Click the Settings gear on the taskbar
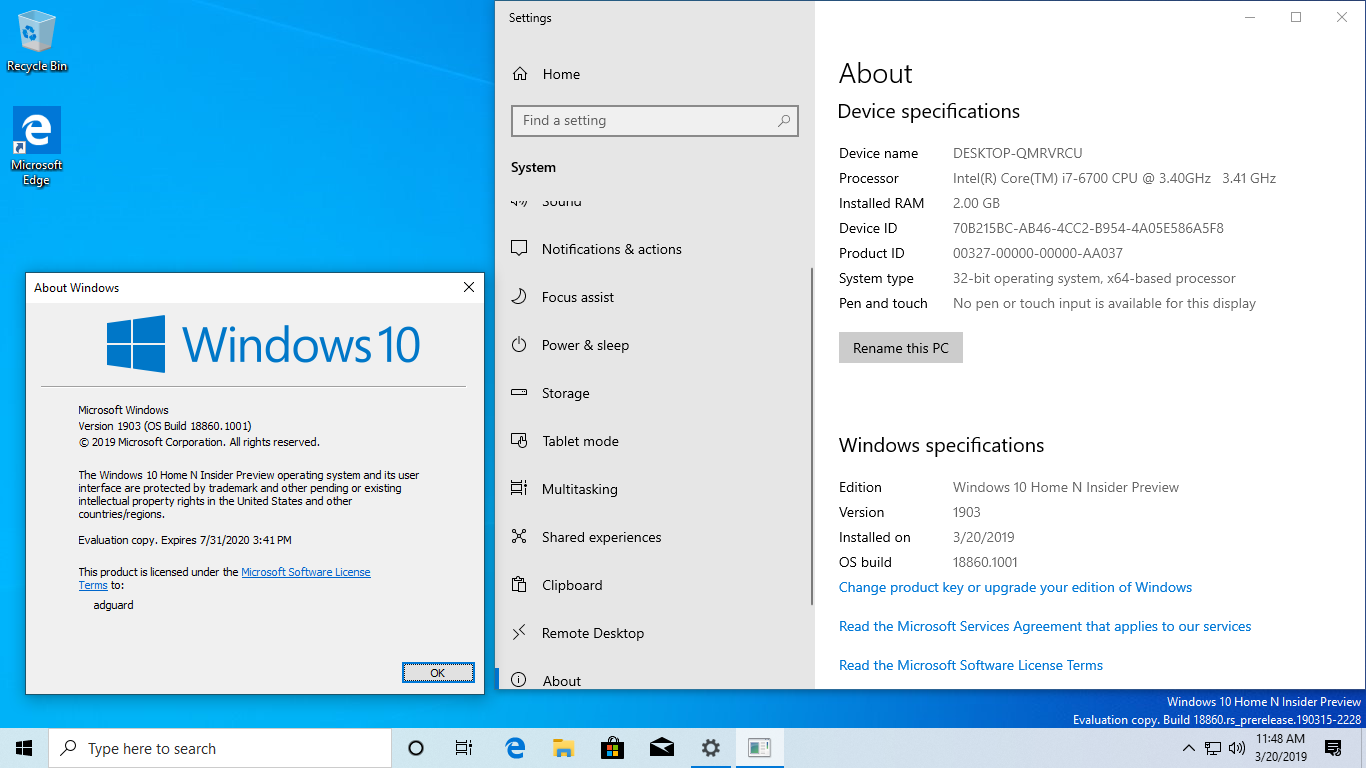This screenshot has height=768, width=1366. [x=710, y=748]
